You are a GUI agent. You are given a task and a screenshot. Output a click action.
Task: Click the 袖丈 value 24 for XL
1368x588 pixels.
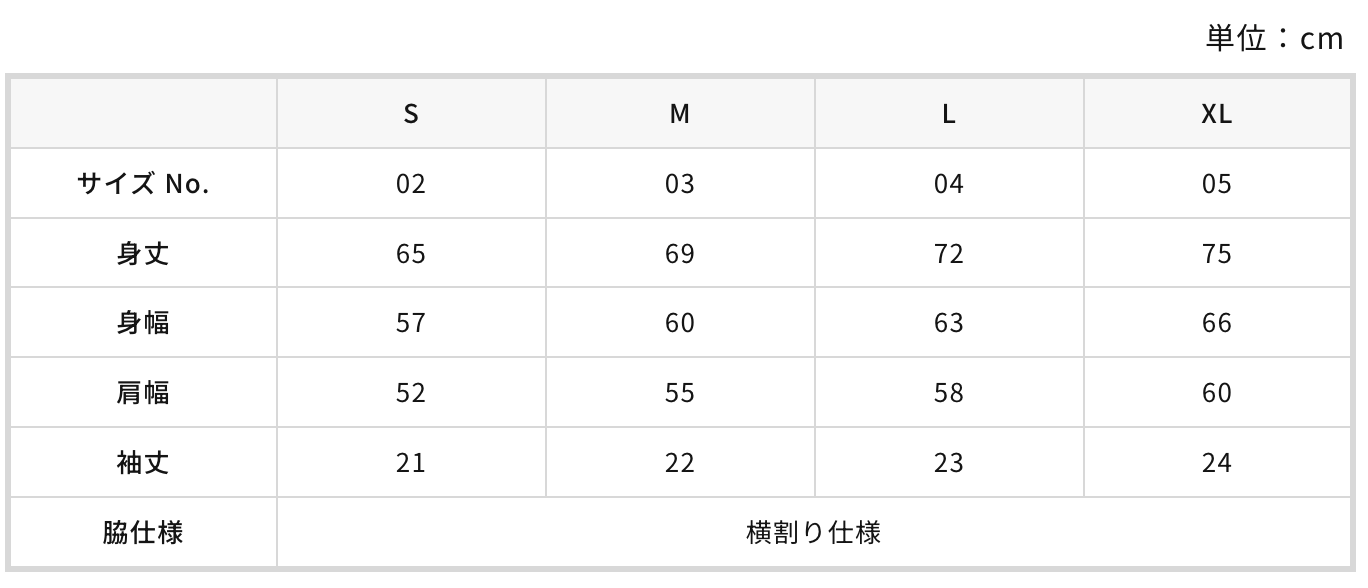[1217, 463]
